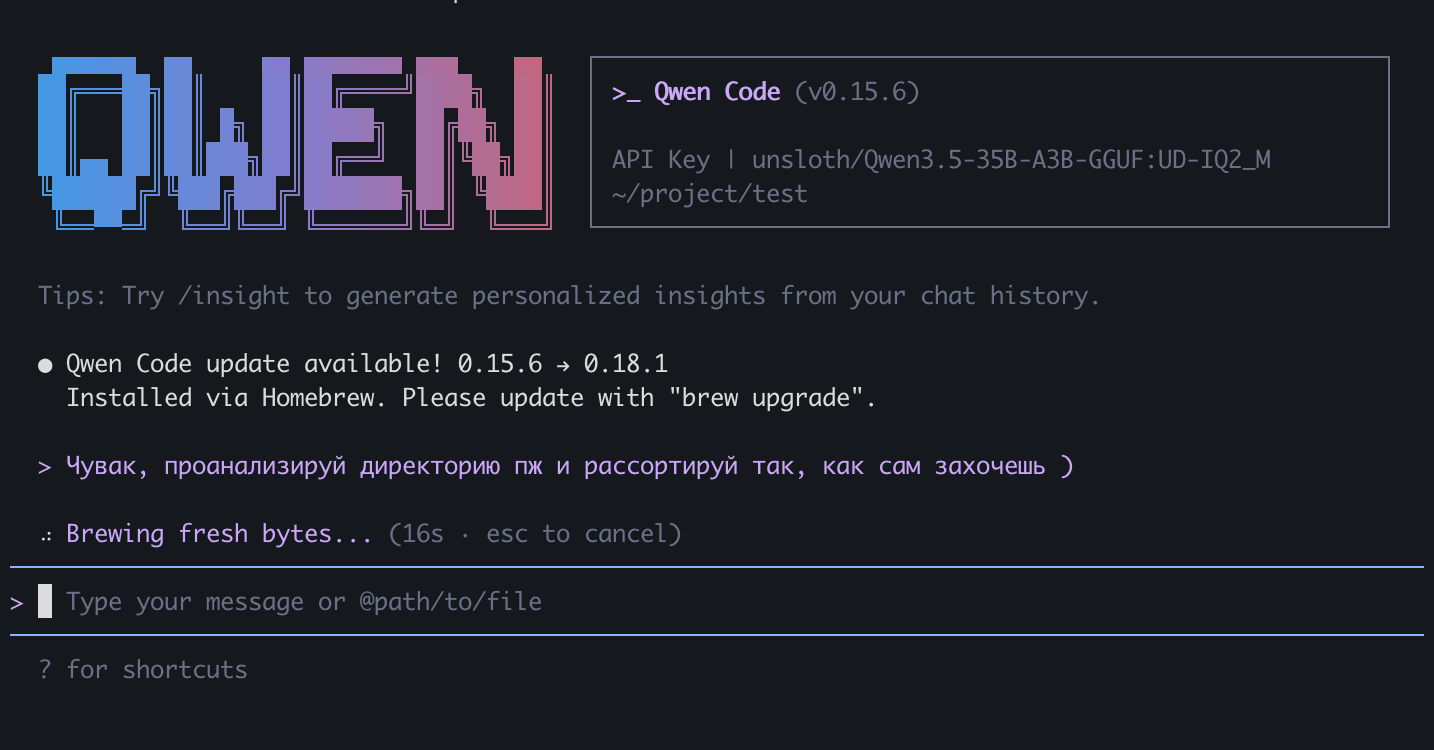Select the model name unsloth/Qwen3.5-35B-A3B-GGUF:UD-IQ2_M

(x=1011, y=160)
